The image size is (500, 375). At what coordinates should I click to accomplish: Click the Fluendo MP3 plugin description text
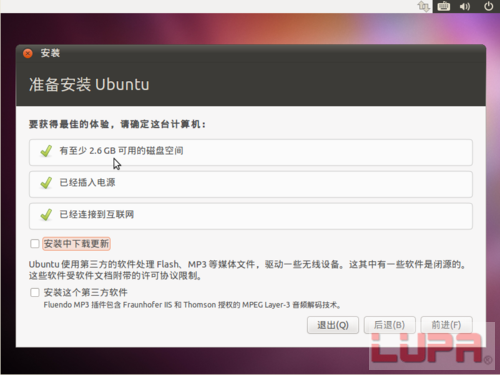click(192, 305)
